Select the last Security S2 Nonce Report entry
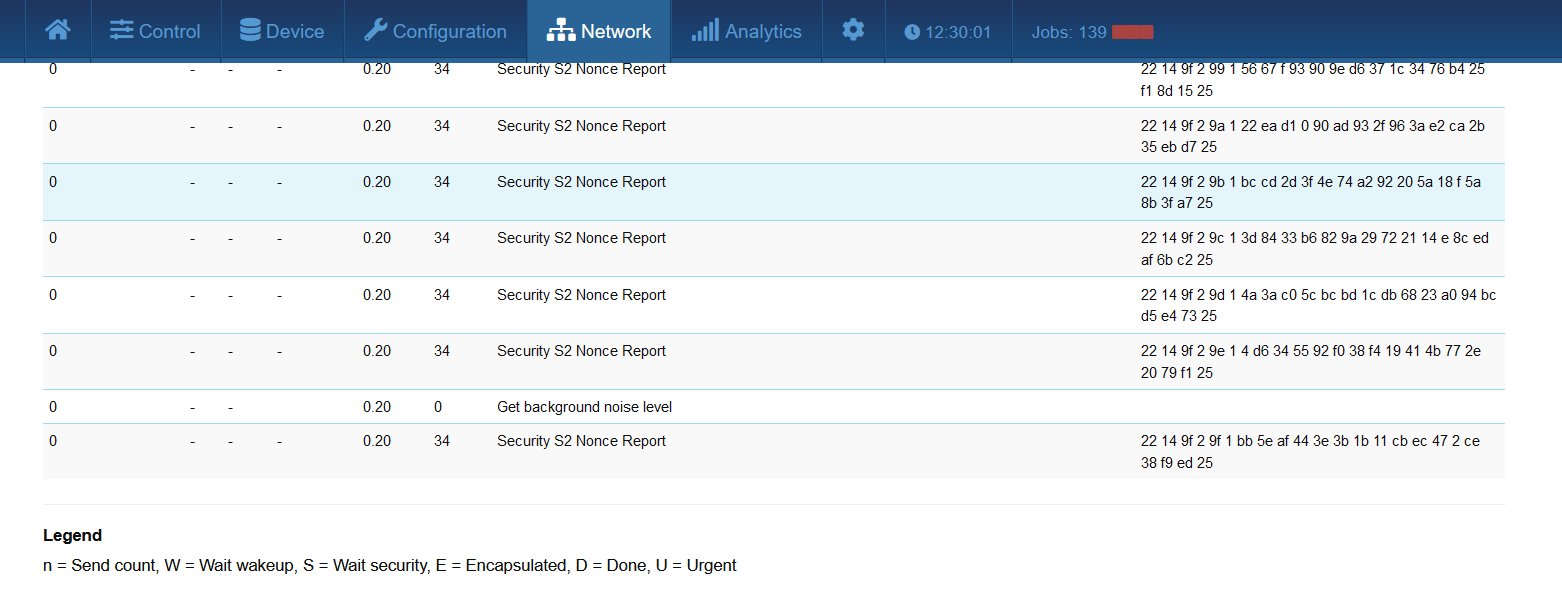Image resolution: width=1562 pixels, height=601 pixels. (x=581, y=441)
